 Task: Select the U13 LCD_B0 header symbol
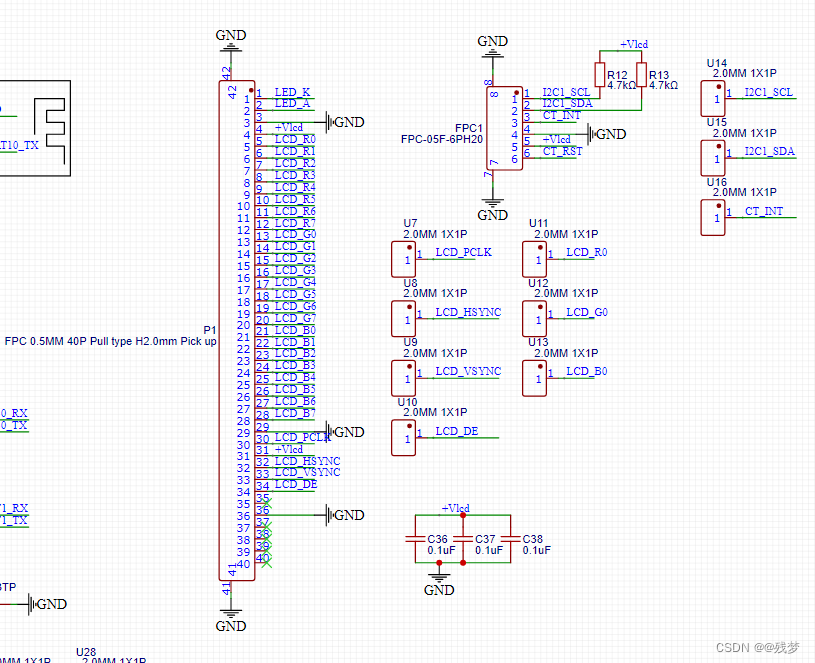tap(533, 378)
